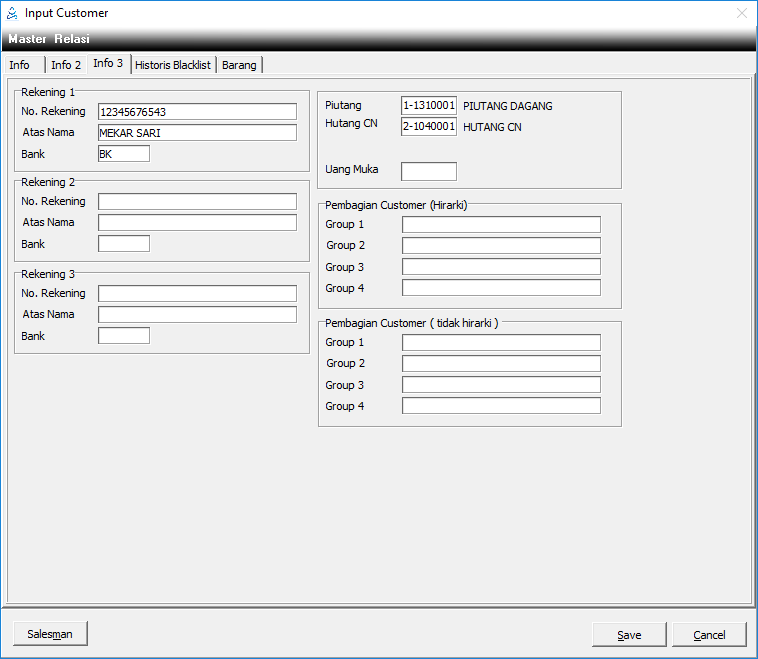Viewport: 758px width, 659px height.
Task: Click the Salesman button
Action: click(50, 634)
